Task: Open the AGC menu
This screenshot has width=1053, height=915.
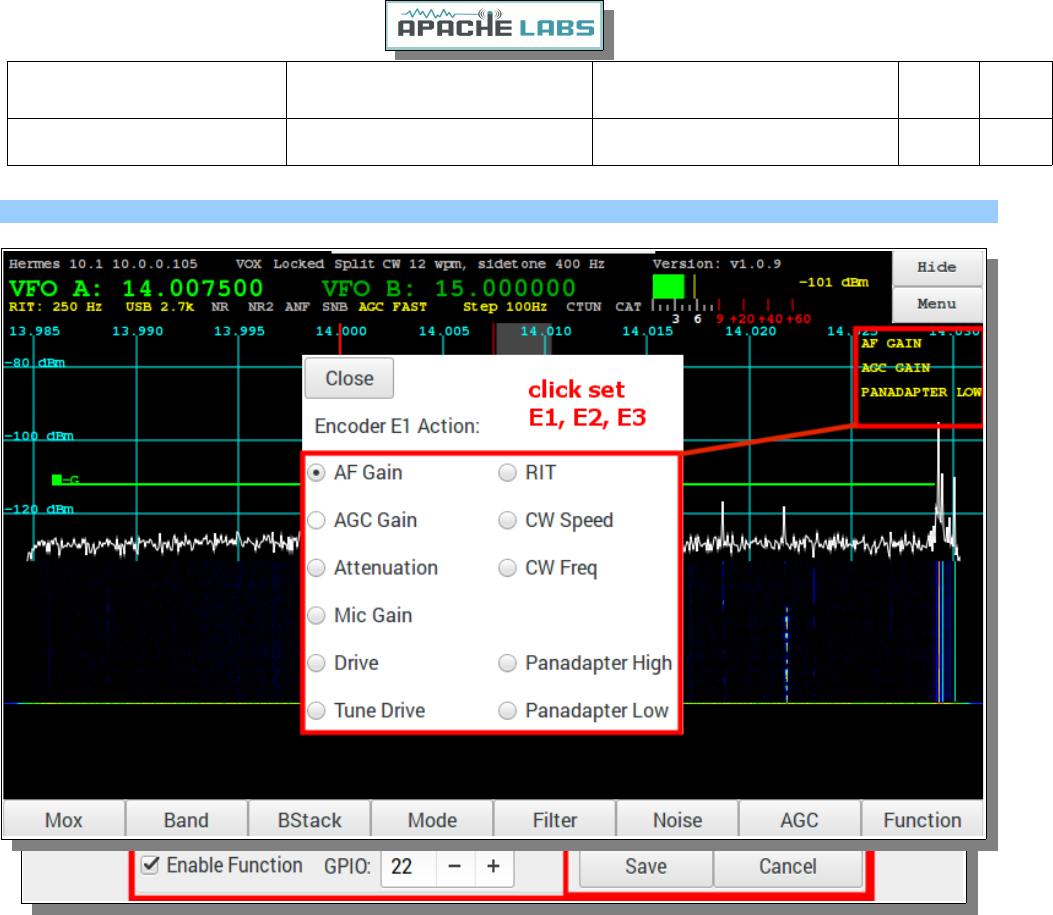Action: (800, 820)
